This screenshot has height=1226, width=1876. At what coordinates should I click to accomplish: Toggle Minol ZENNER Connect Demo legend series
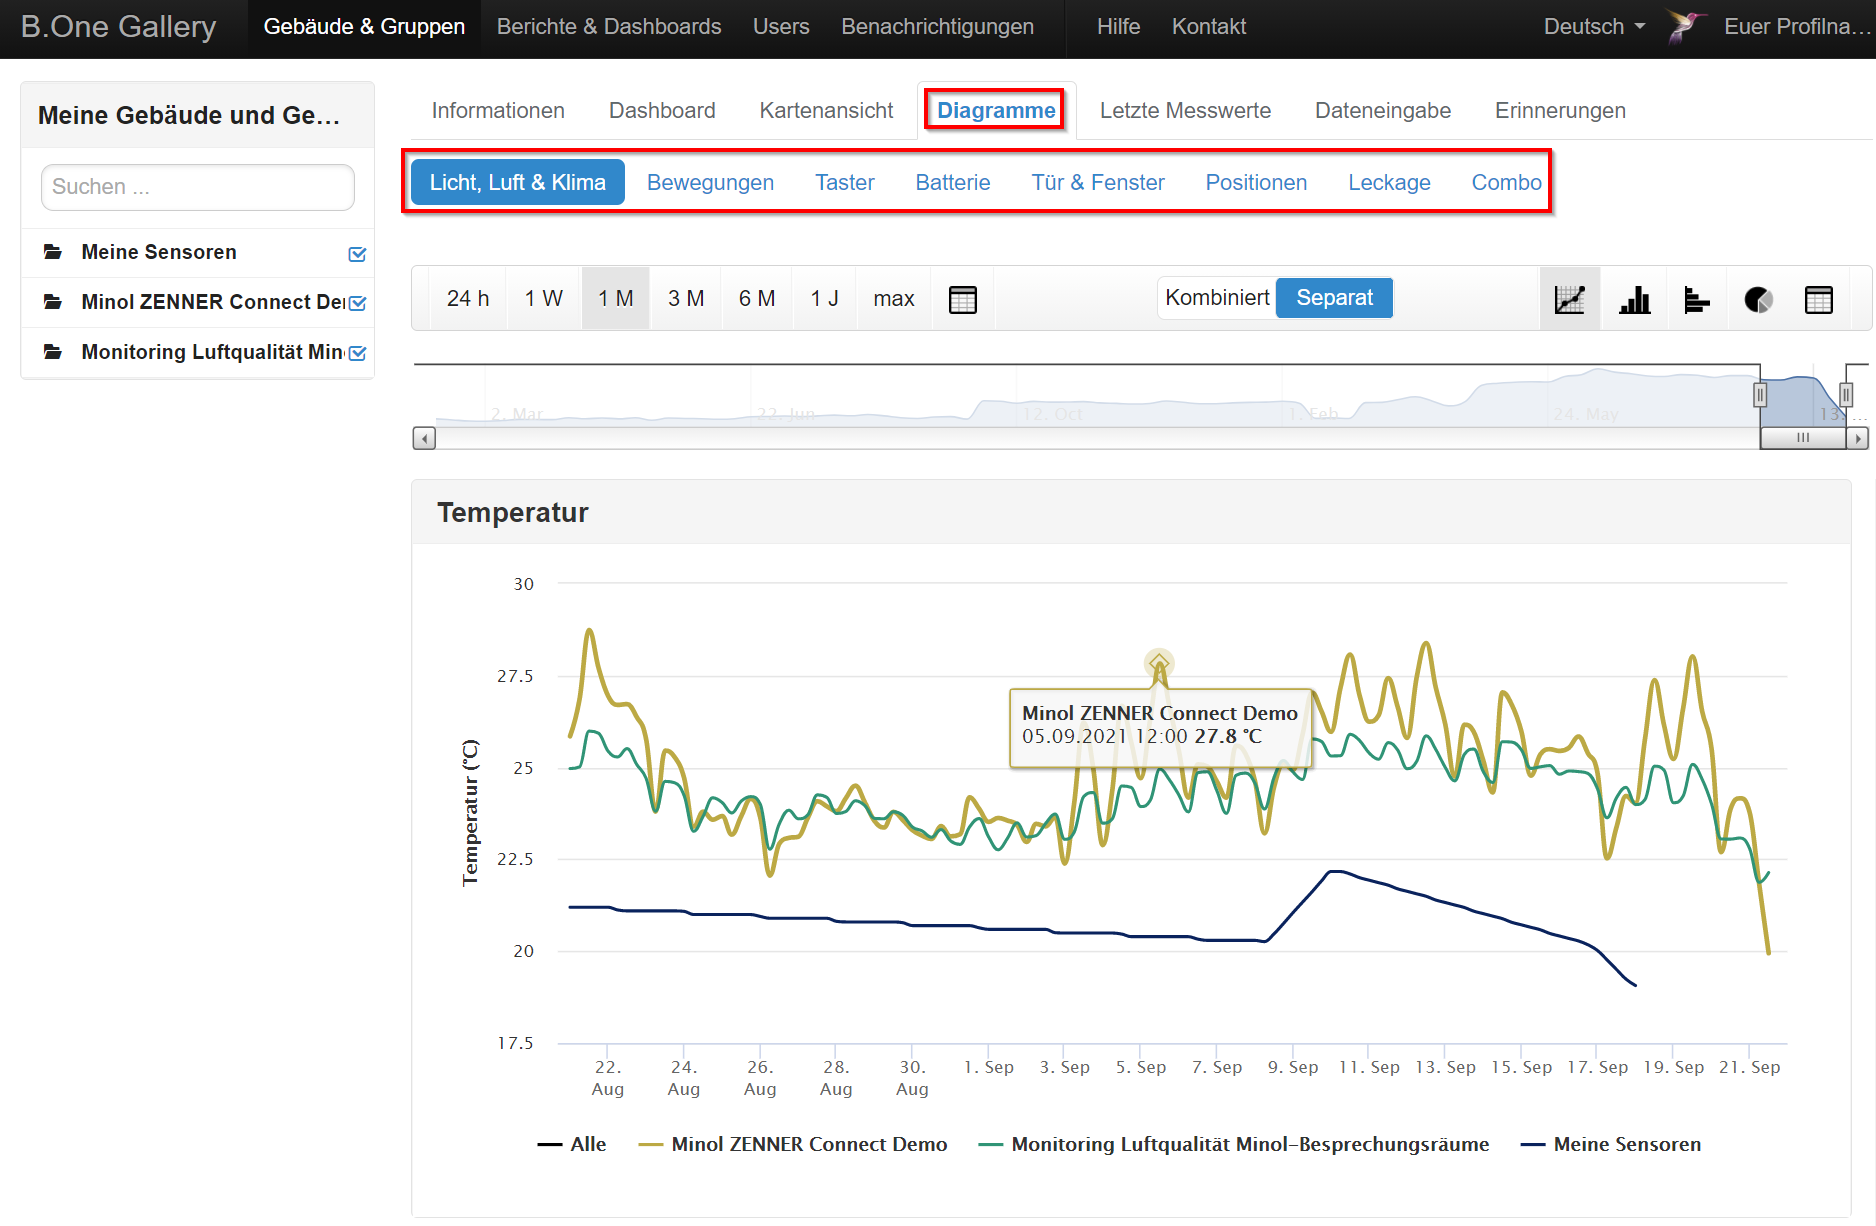point(793,1144)
